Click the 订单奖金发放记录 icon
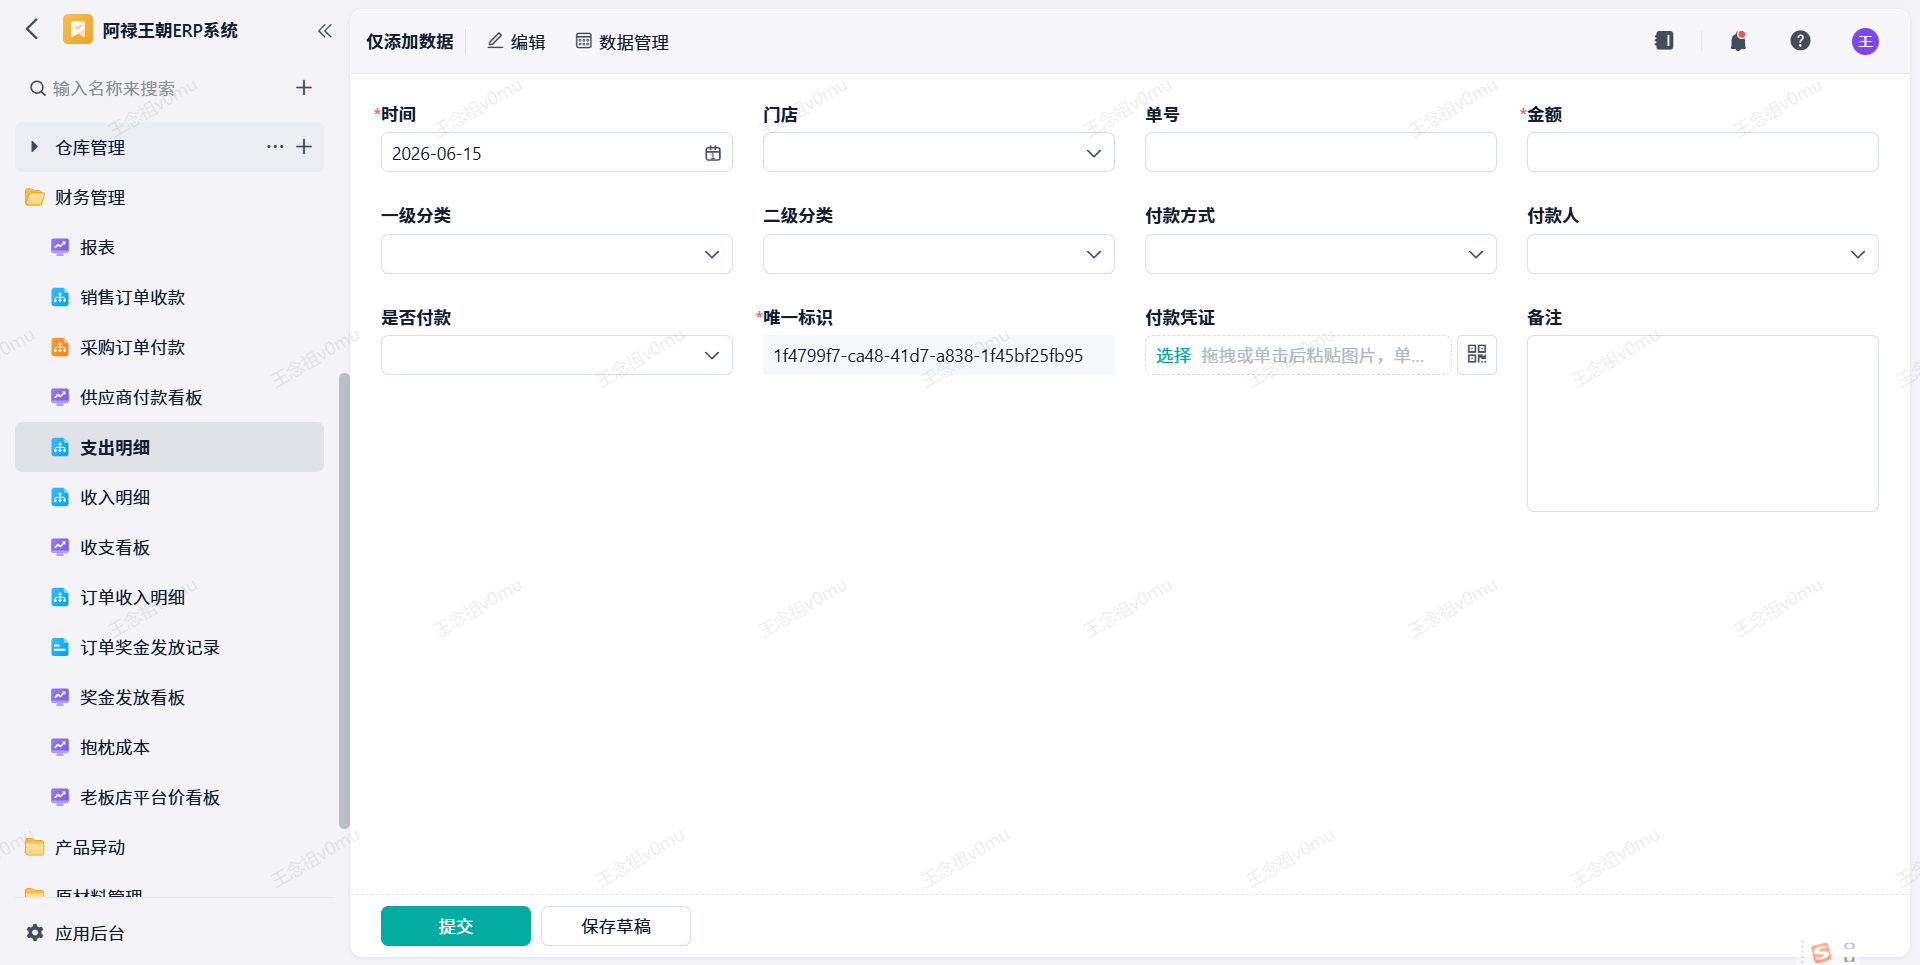Image resolution: width=1920 pixels, height=965 pixels. [x=60, y=647]
